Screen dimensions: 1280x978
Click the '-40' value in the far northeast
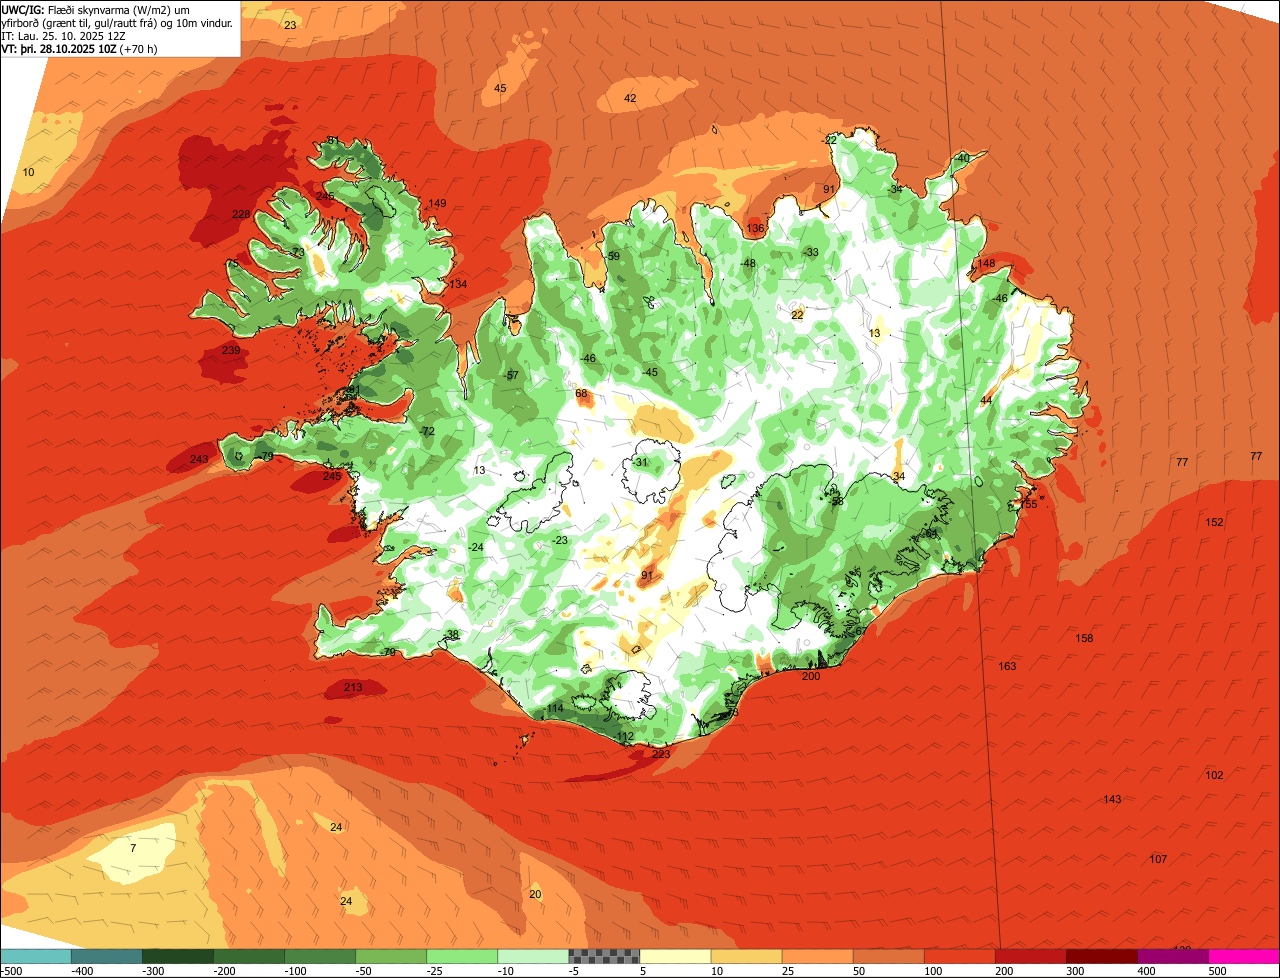coord(962,158)
